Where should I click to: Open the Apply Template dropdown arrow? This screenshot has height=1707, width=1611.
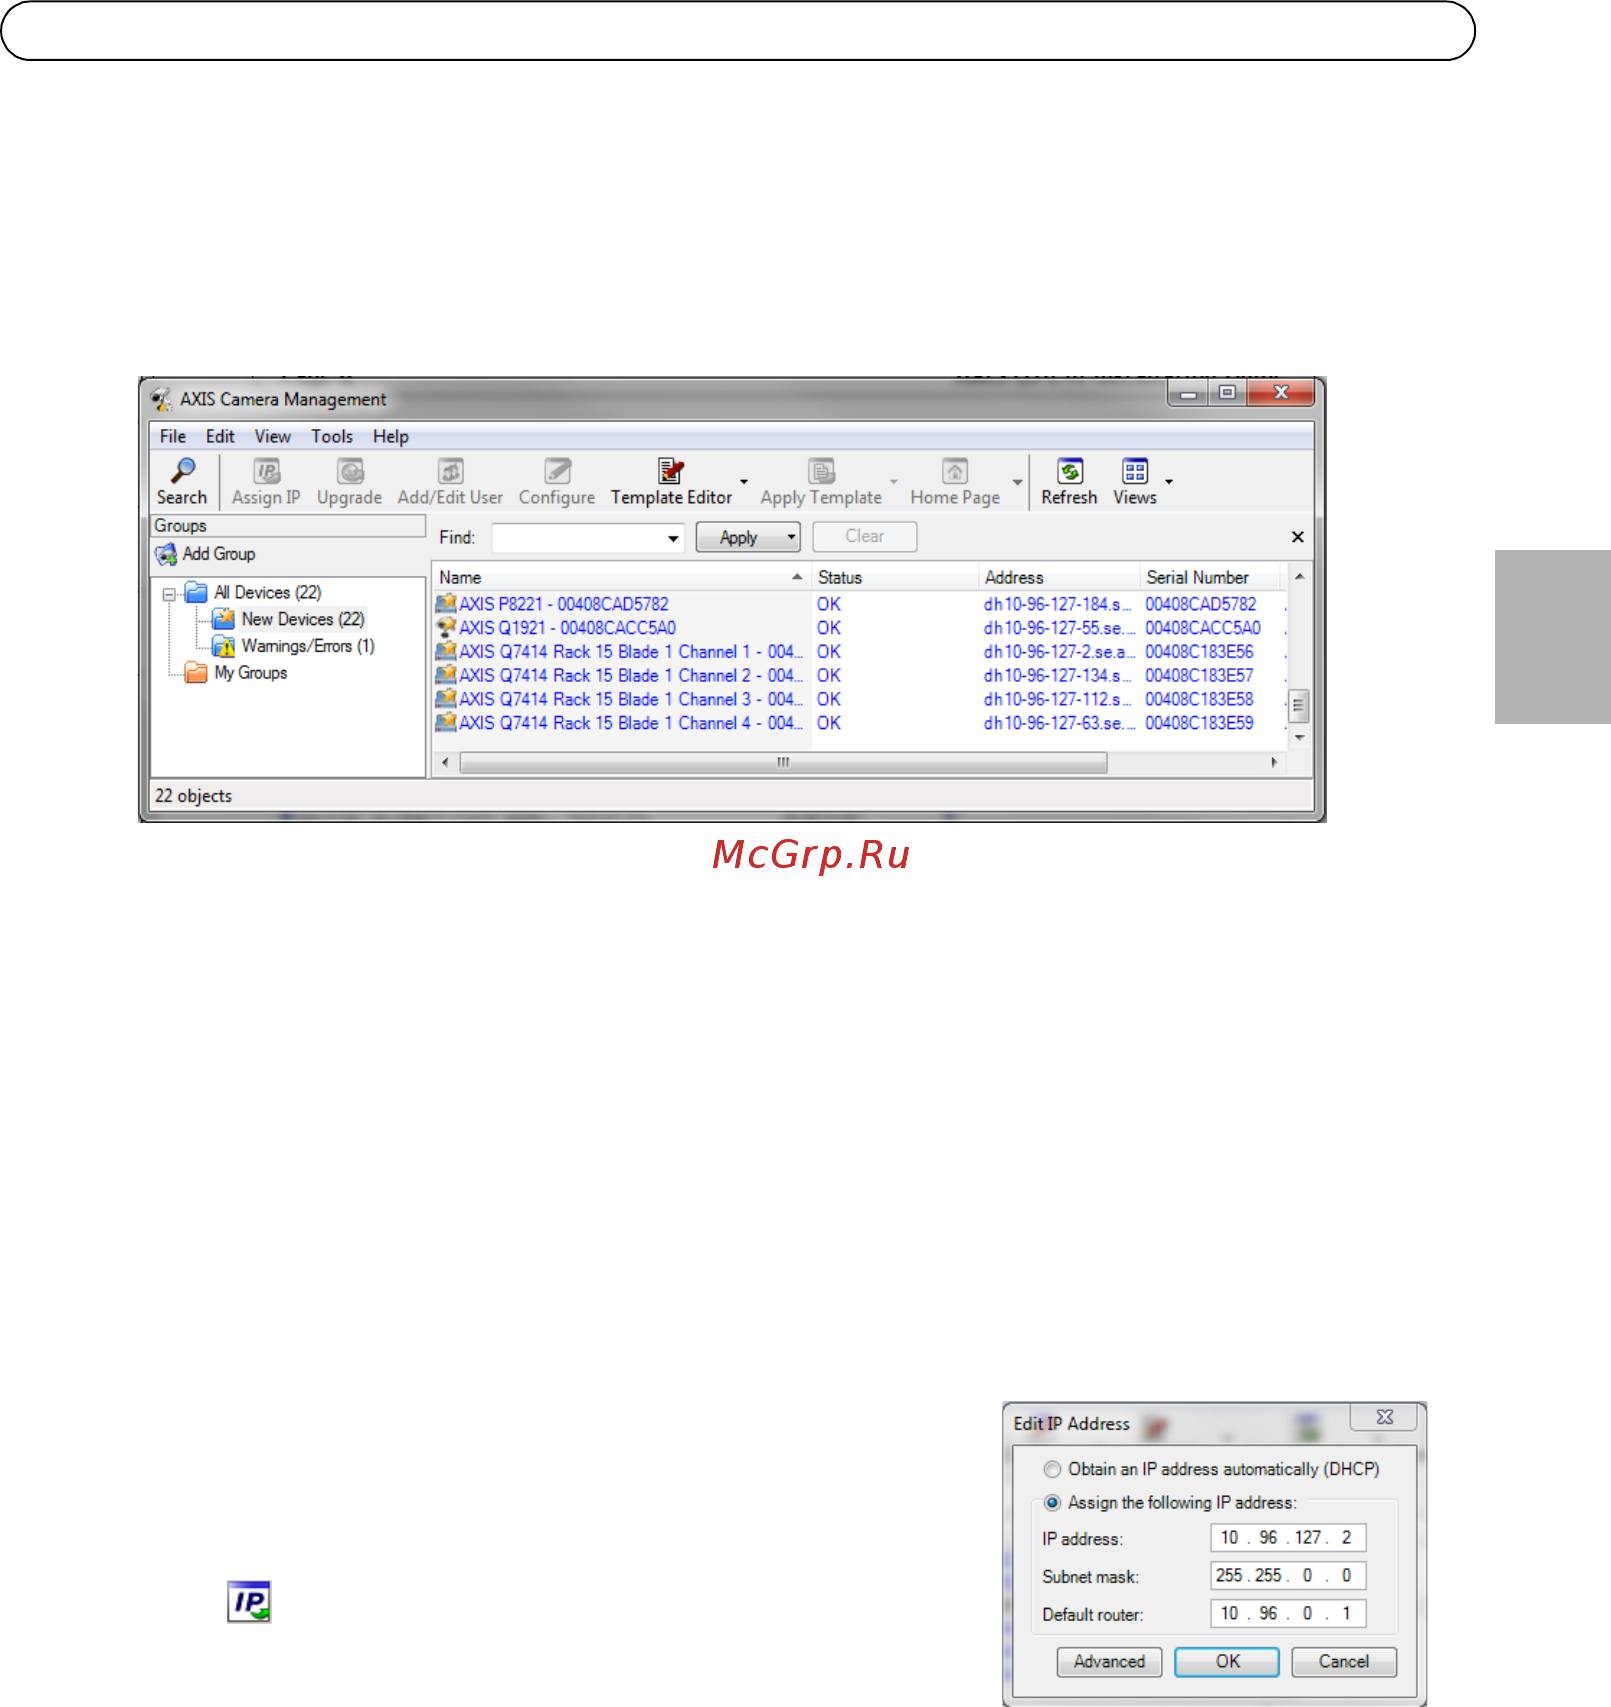(x=894, y=482)
